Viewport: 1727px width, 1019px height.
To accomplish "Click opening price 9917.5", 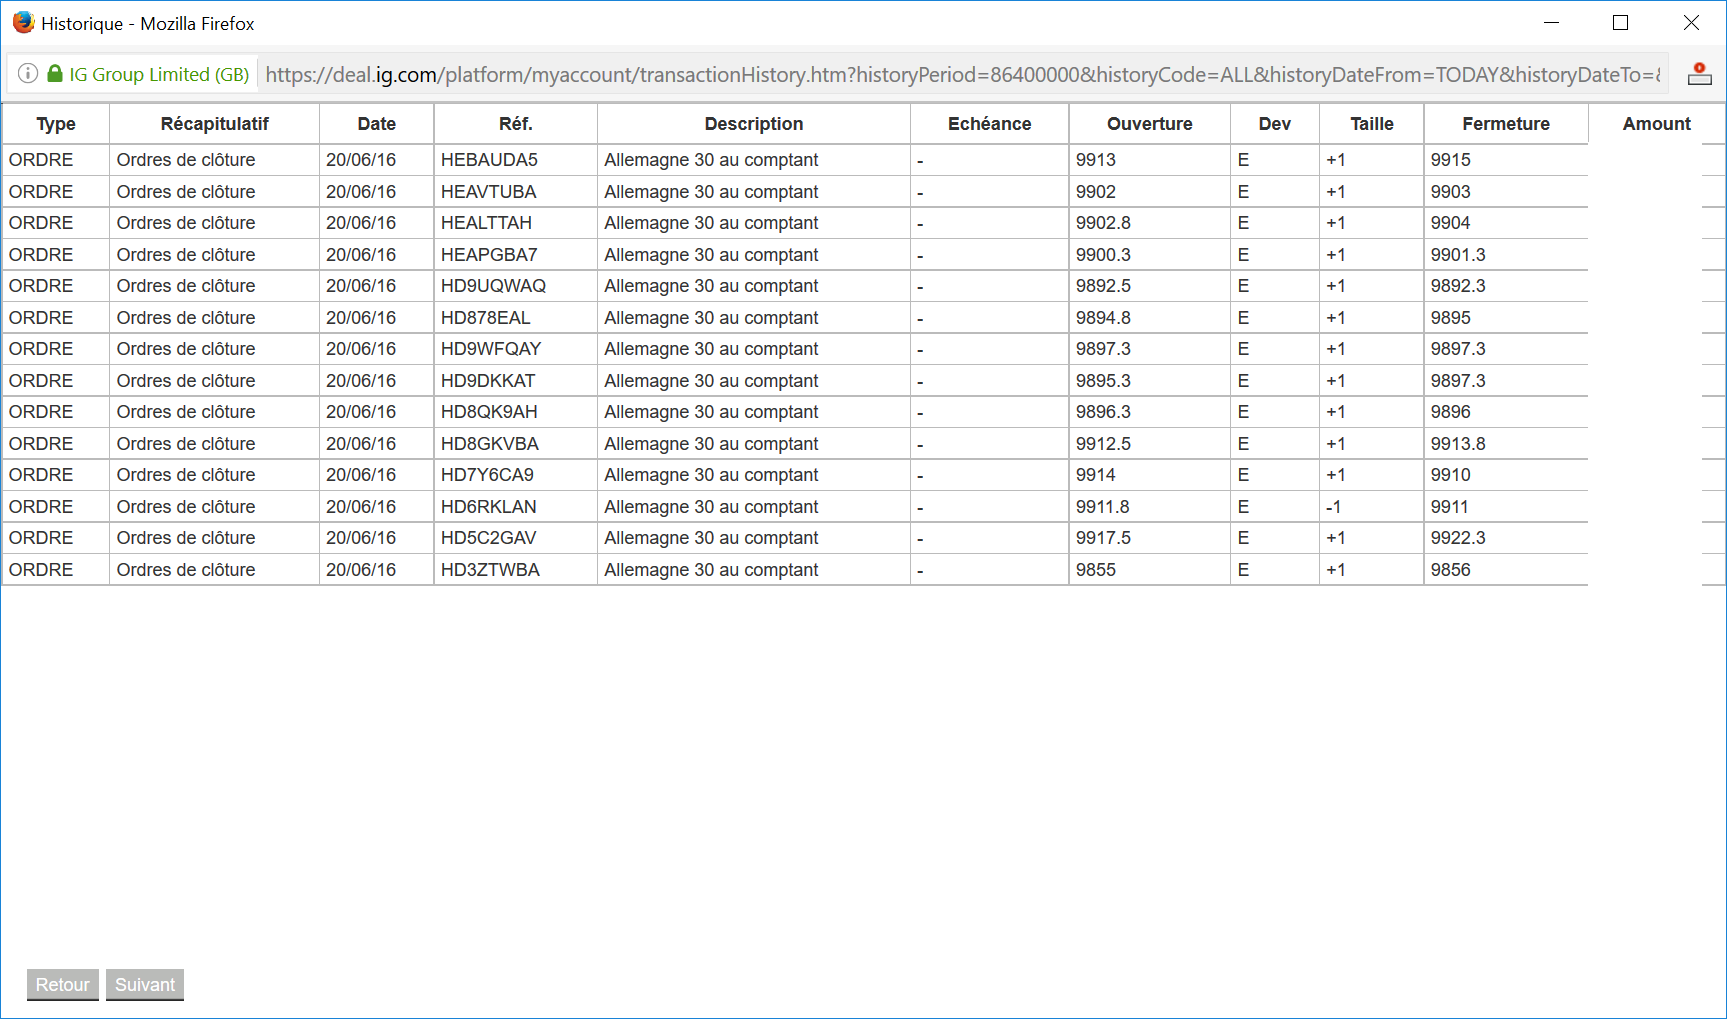I will pos(1104,538).
